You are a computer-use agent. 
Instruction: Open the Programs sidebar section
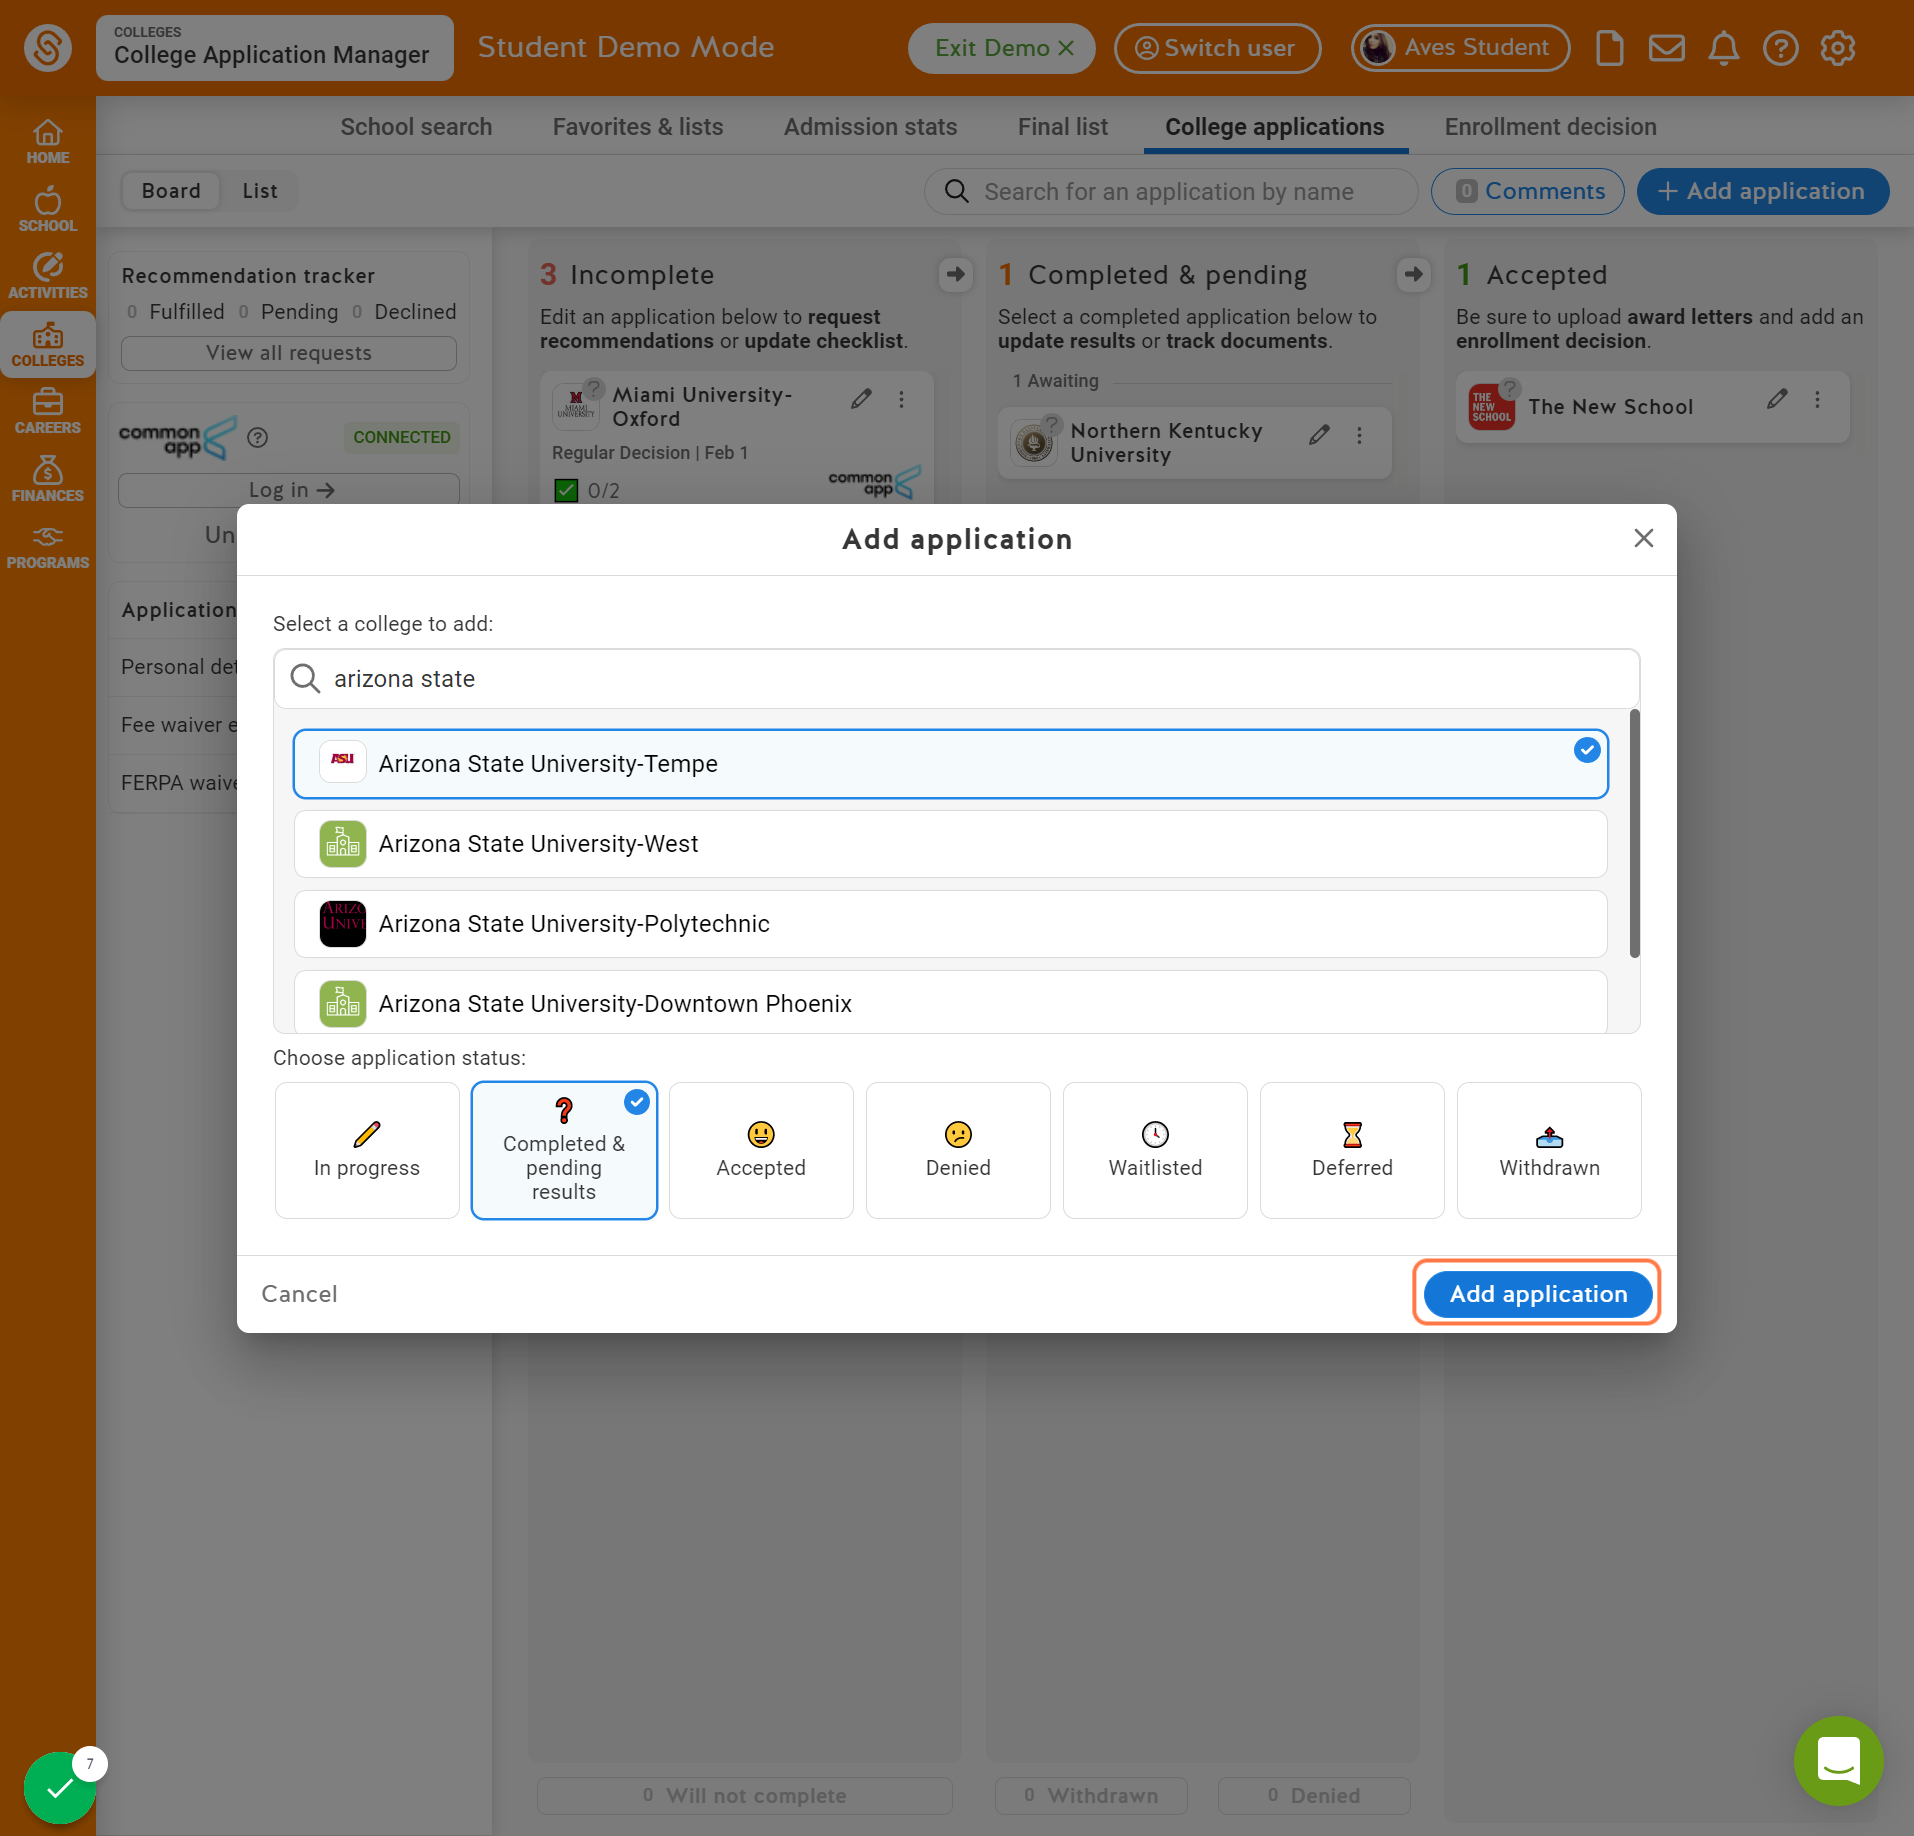pyautogui.click(x=47, y=547)
